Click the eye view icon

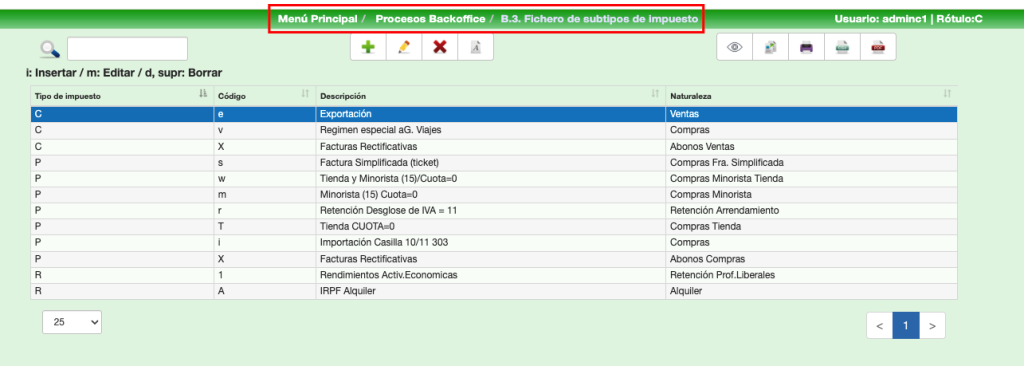(735, 47)
